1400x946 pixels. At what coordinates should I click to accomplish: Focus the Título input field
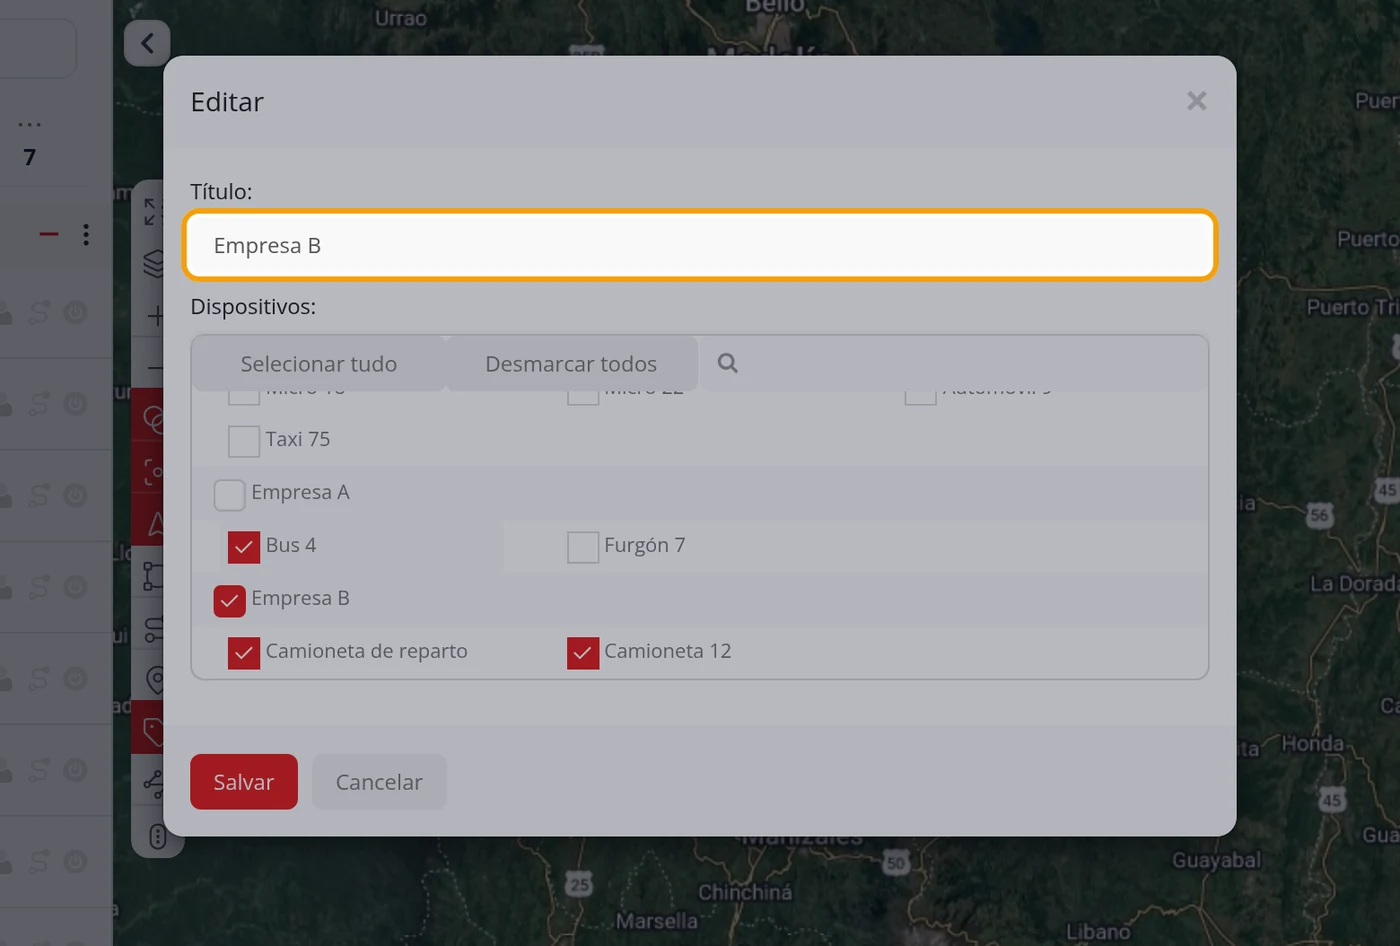(700, 245)
